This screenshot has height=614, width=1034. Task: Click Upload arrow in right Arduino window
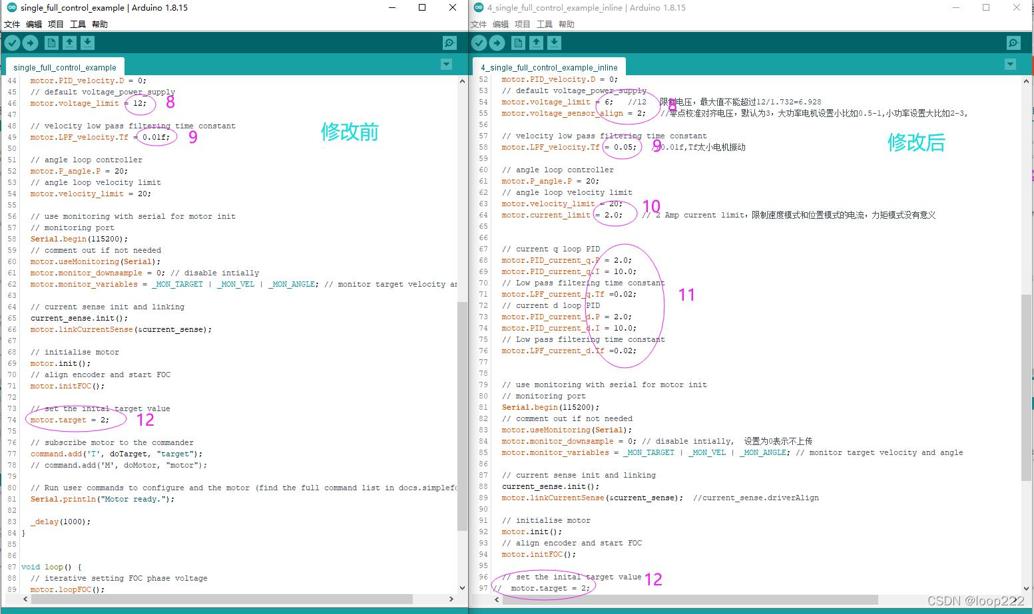coord(497,43)
